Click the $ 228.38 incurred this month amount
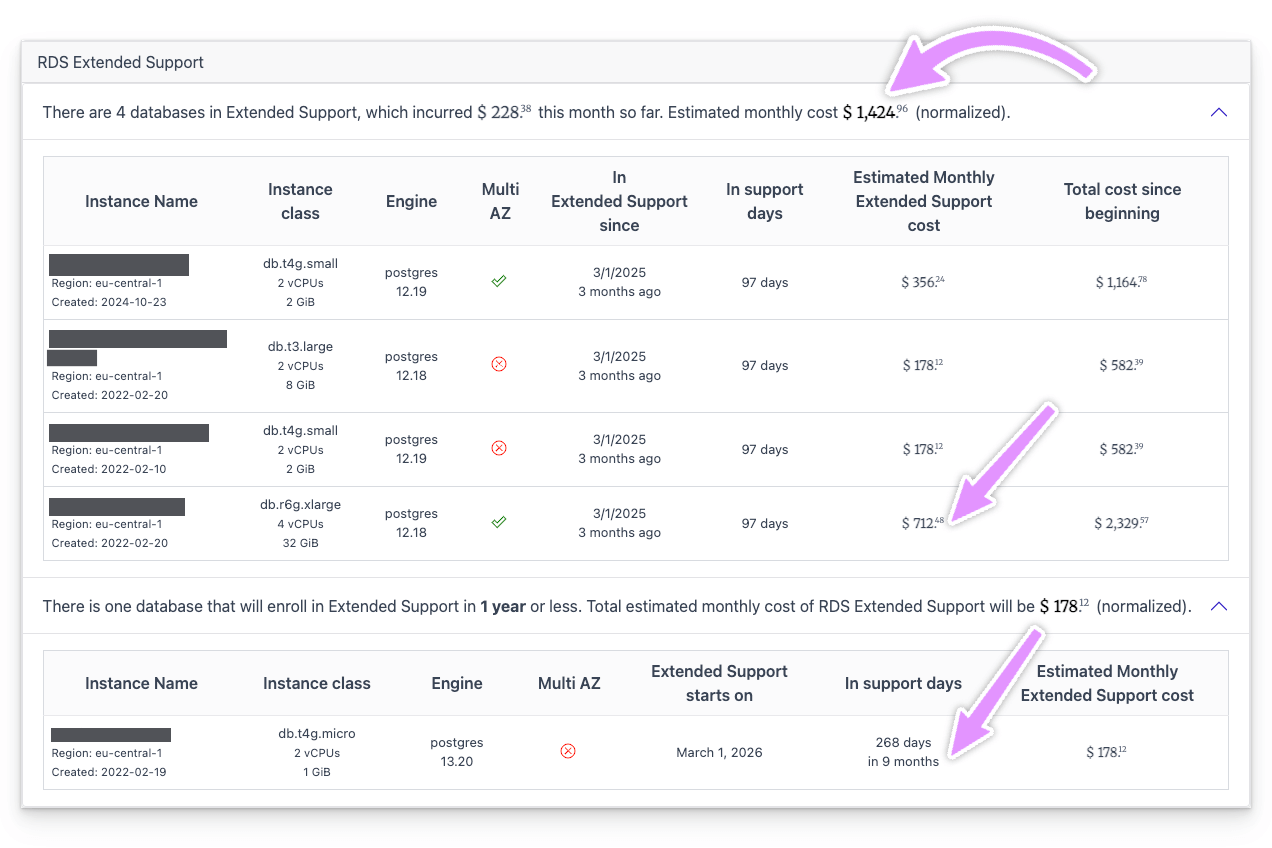 tap(504, 112)
